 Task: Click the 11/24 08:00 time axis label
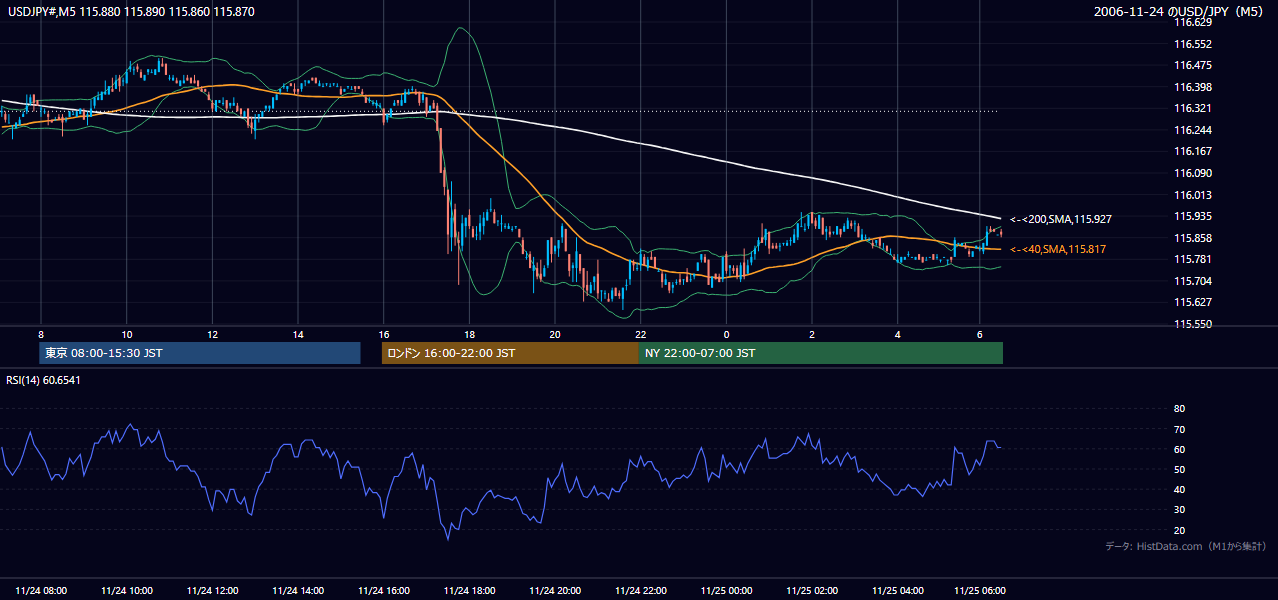pyautogui.click(x=42, y=590)
